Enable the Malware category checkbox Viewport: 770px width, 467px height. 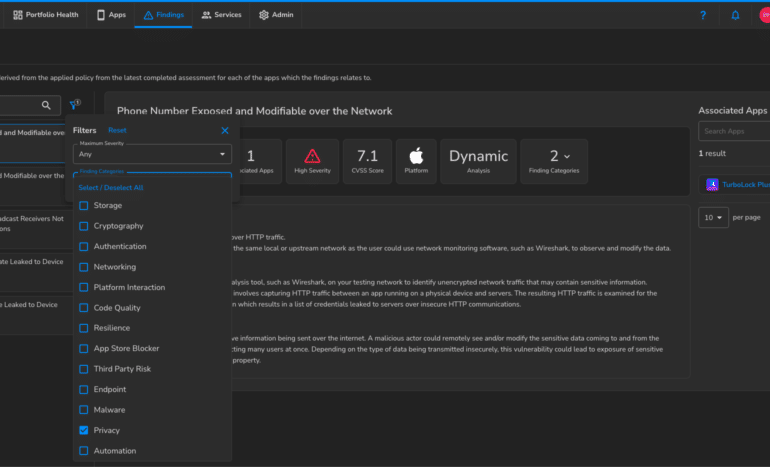point(84,410)
